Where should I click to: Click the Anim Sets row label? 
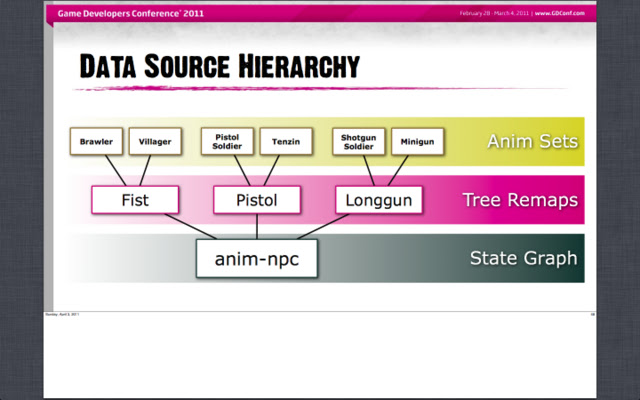(x=531, y=142)
